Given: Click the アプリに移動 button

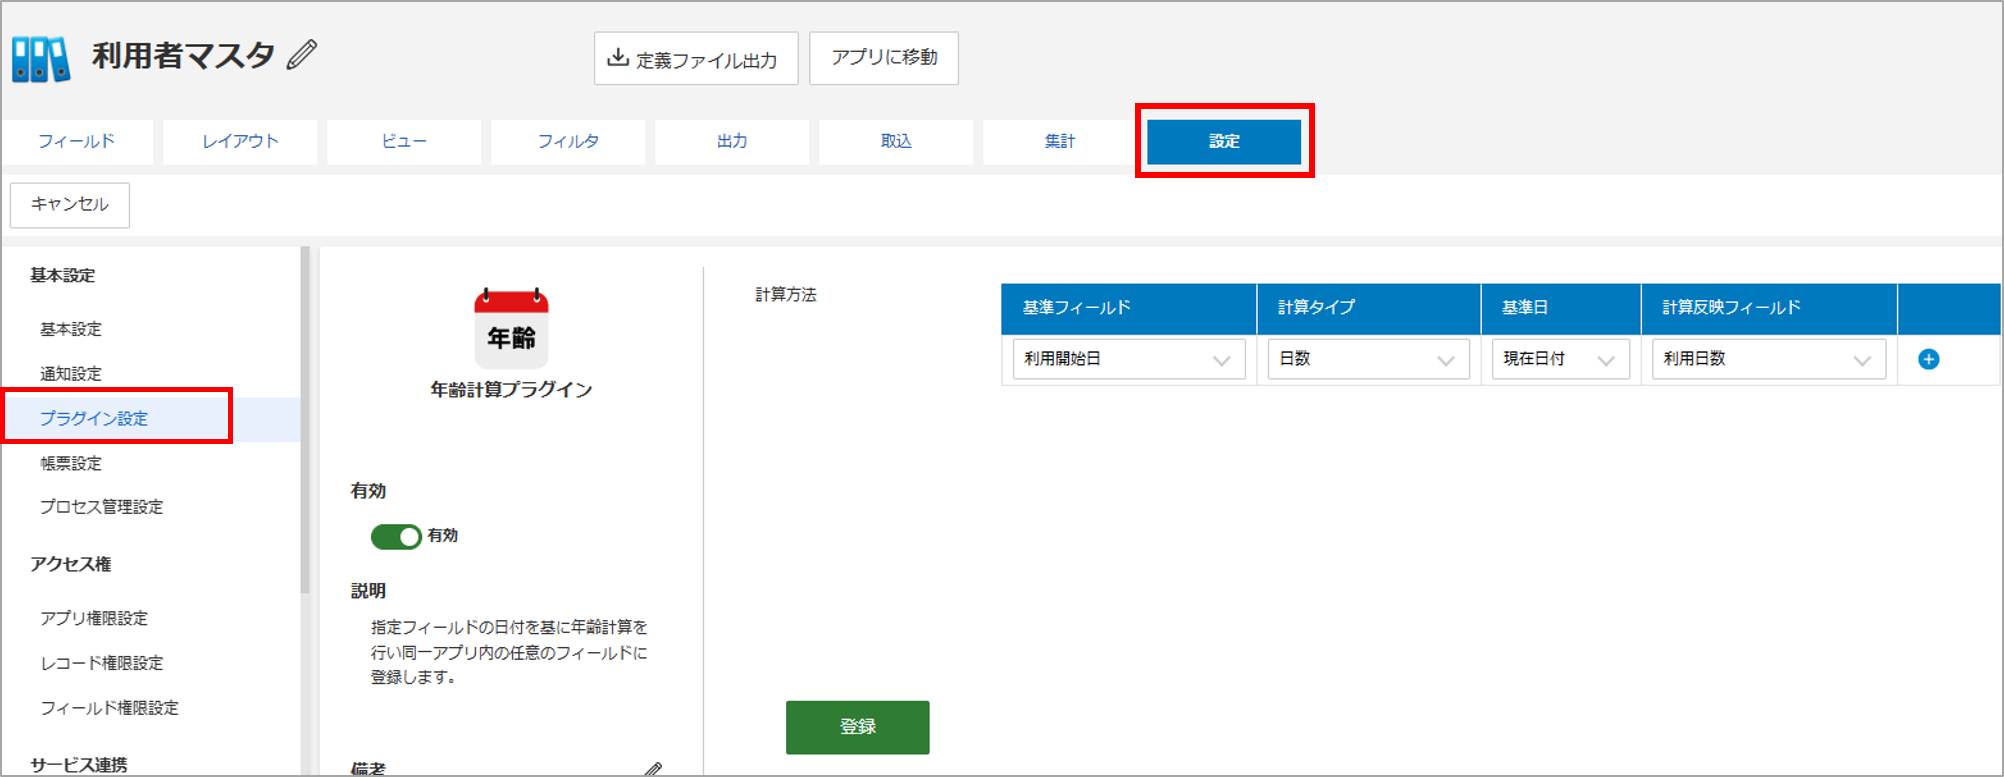Looking at the screenshot, I should click(884, 58).
